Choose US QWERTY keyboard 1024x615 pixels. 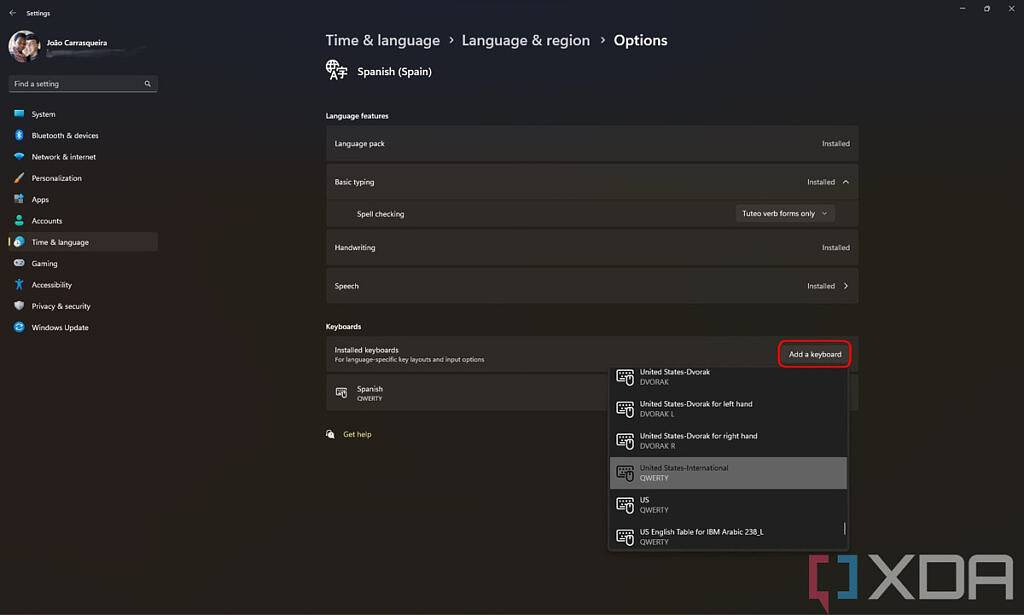[x=728, y=505]
